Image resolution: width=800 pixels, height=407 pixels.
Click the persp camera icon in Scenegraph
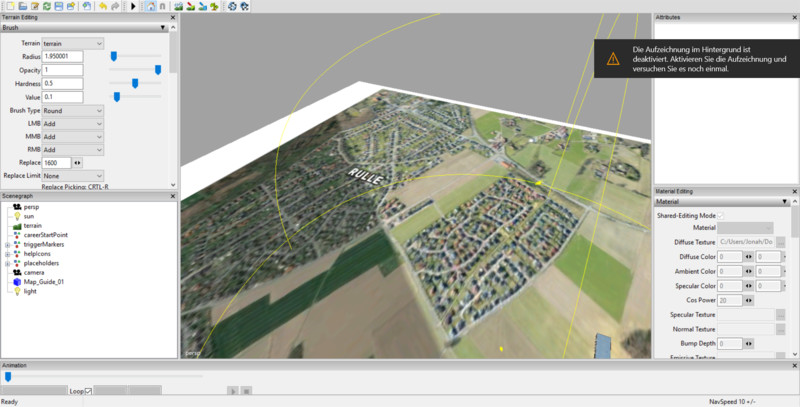click(17, 207)
